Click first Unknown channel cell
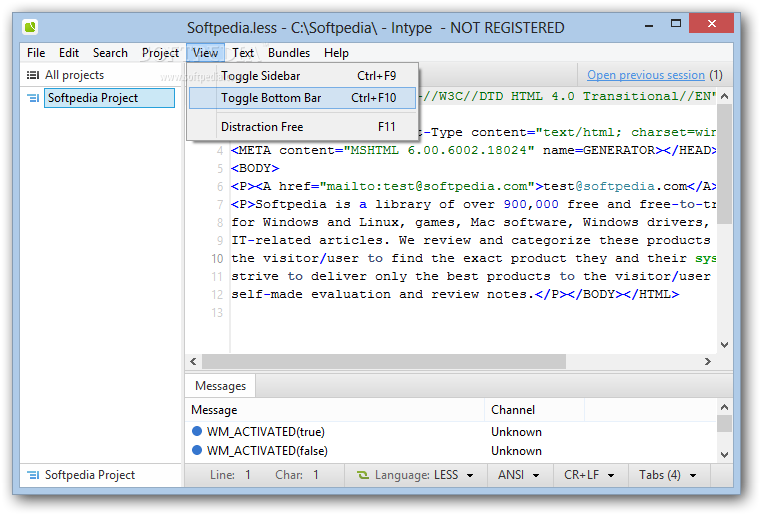Viewport: 761px width, 515px height. click(x=516, y=432)
